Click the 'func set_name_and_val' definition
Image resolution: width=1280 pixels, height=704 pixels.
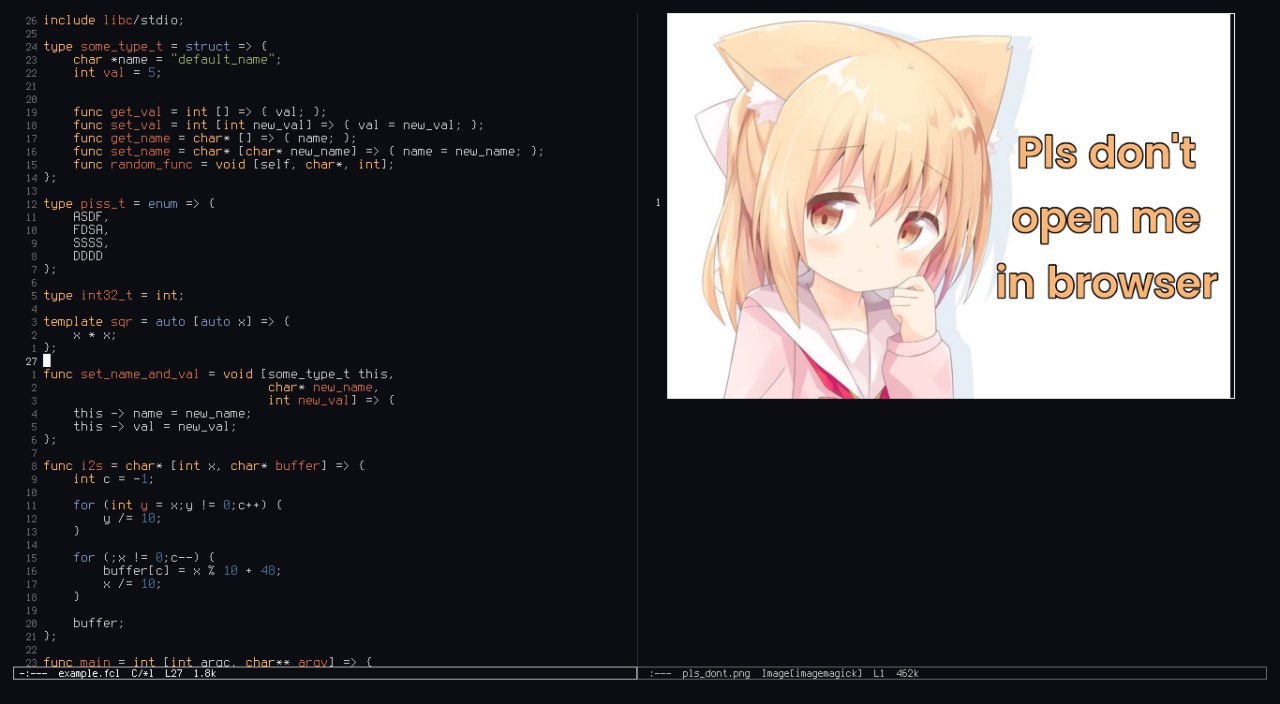[218, 374]
